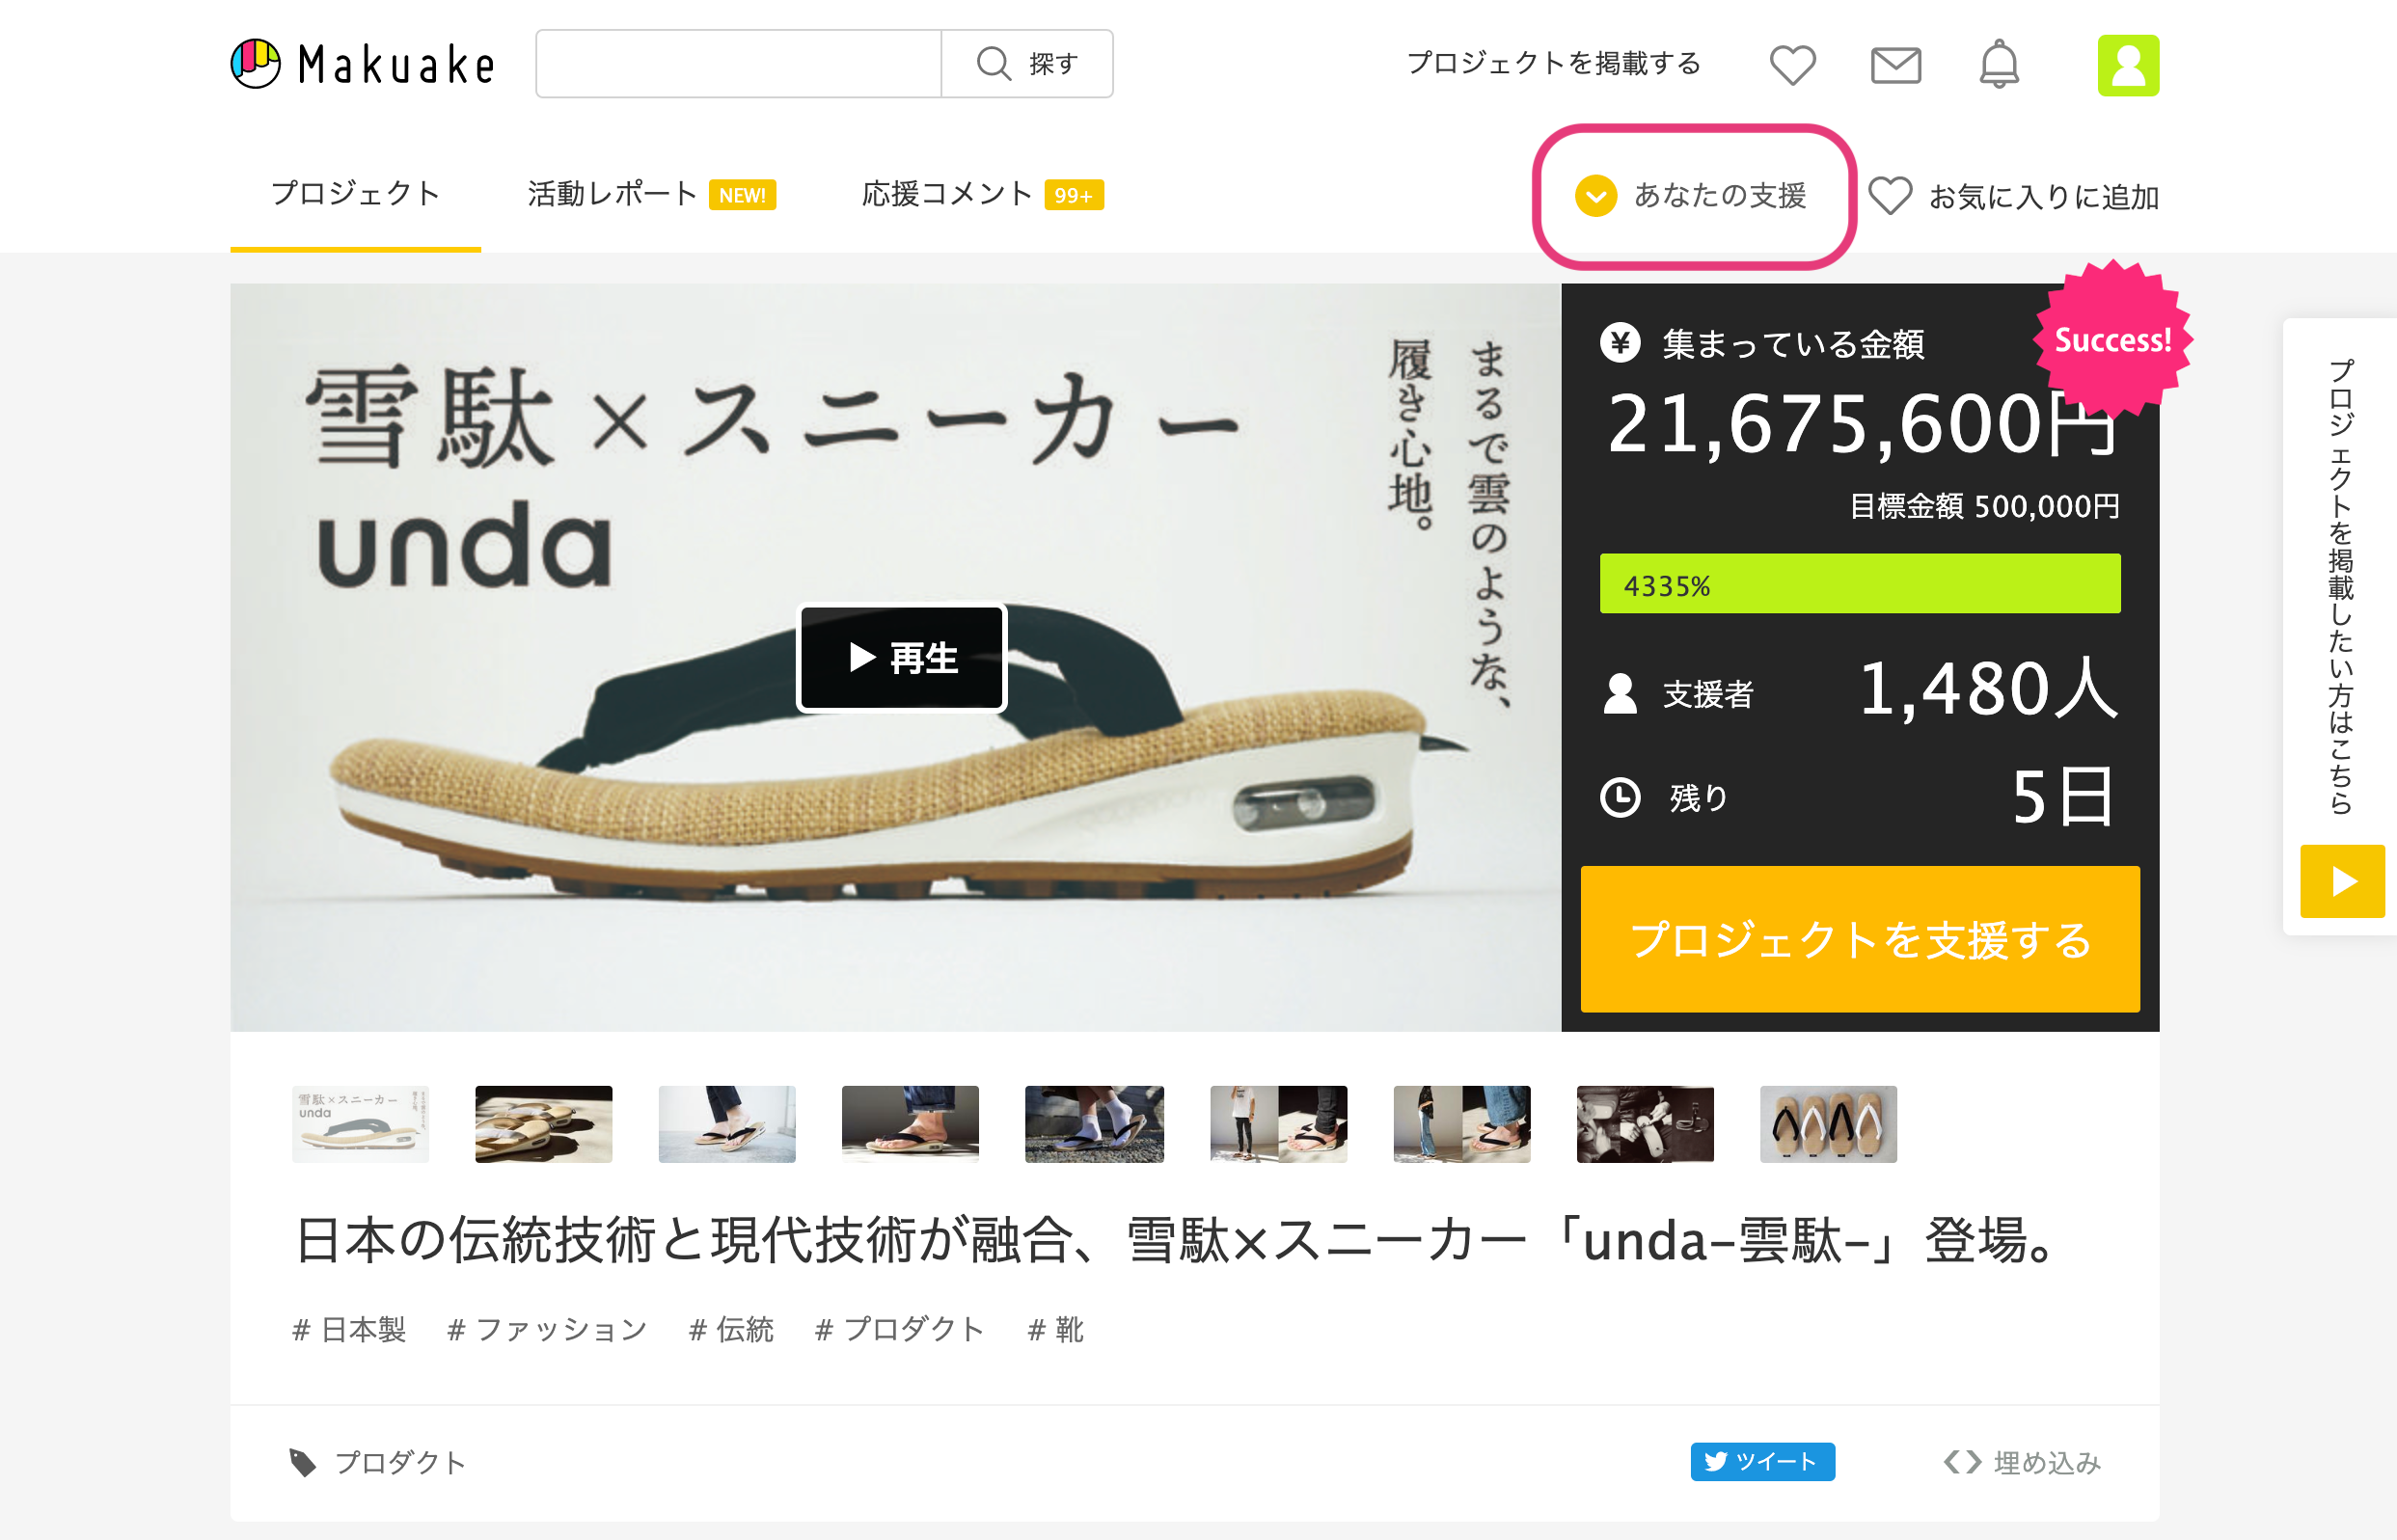Play the video with 再生 button
This screenshot has width=2397, height=1540.
901,658
